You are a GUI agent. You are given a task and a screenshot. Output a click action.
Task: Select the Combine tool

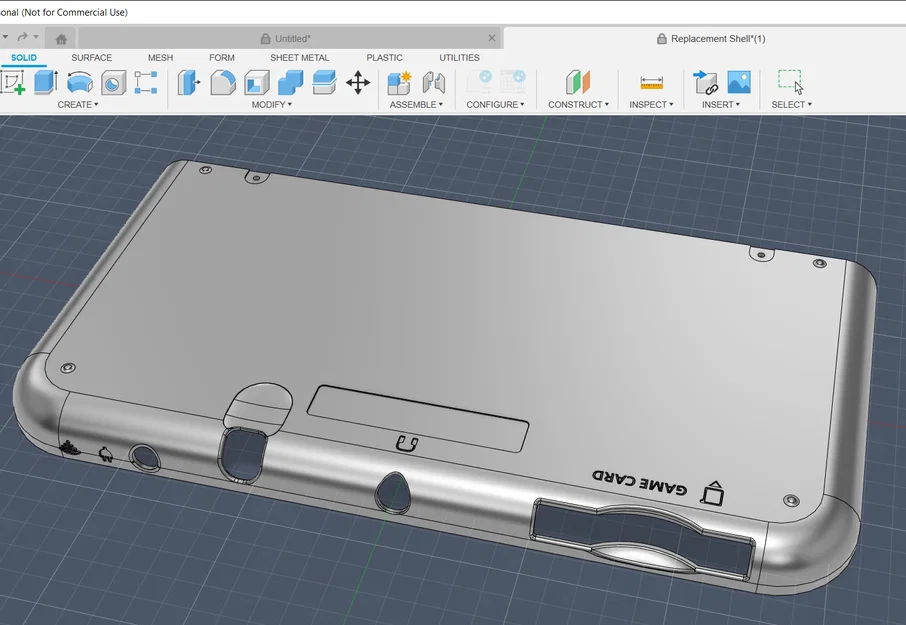pos(290,83)
